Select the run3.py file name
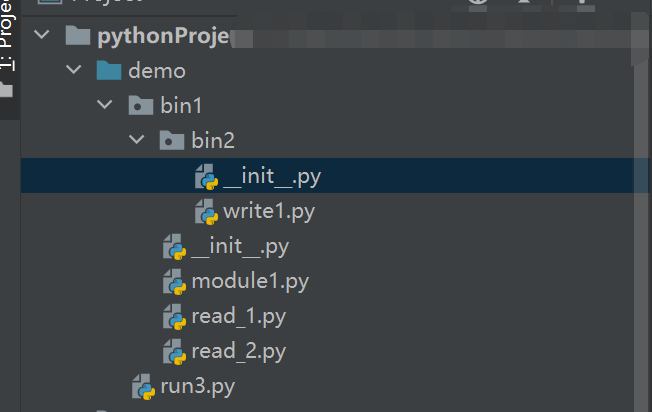Image resolution: width=652 pixels, height=412 pixels. 197,386
